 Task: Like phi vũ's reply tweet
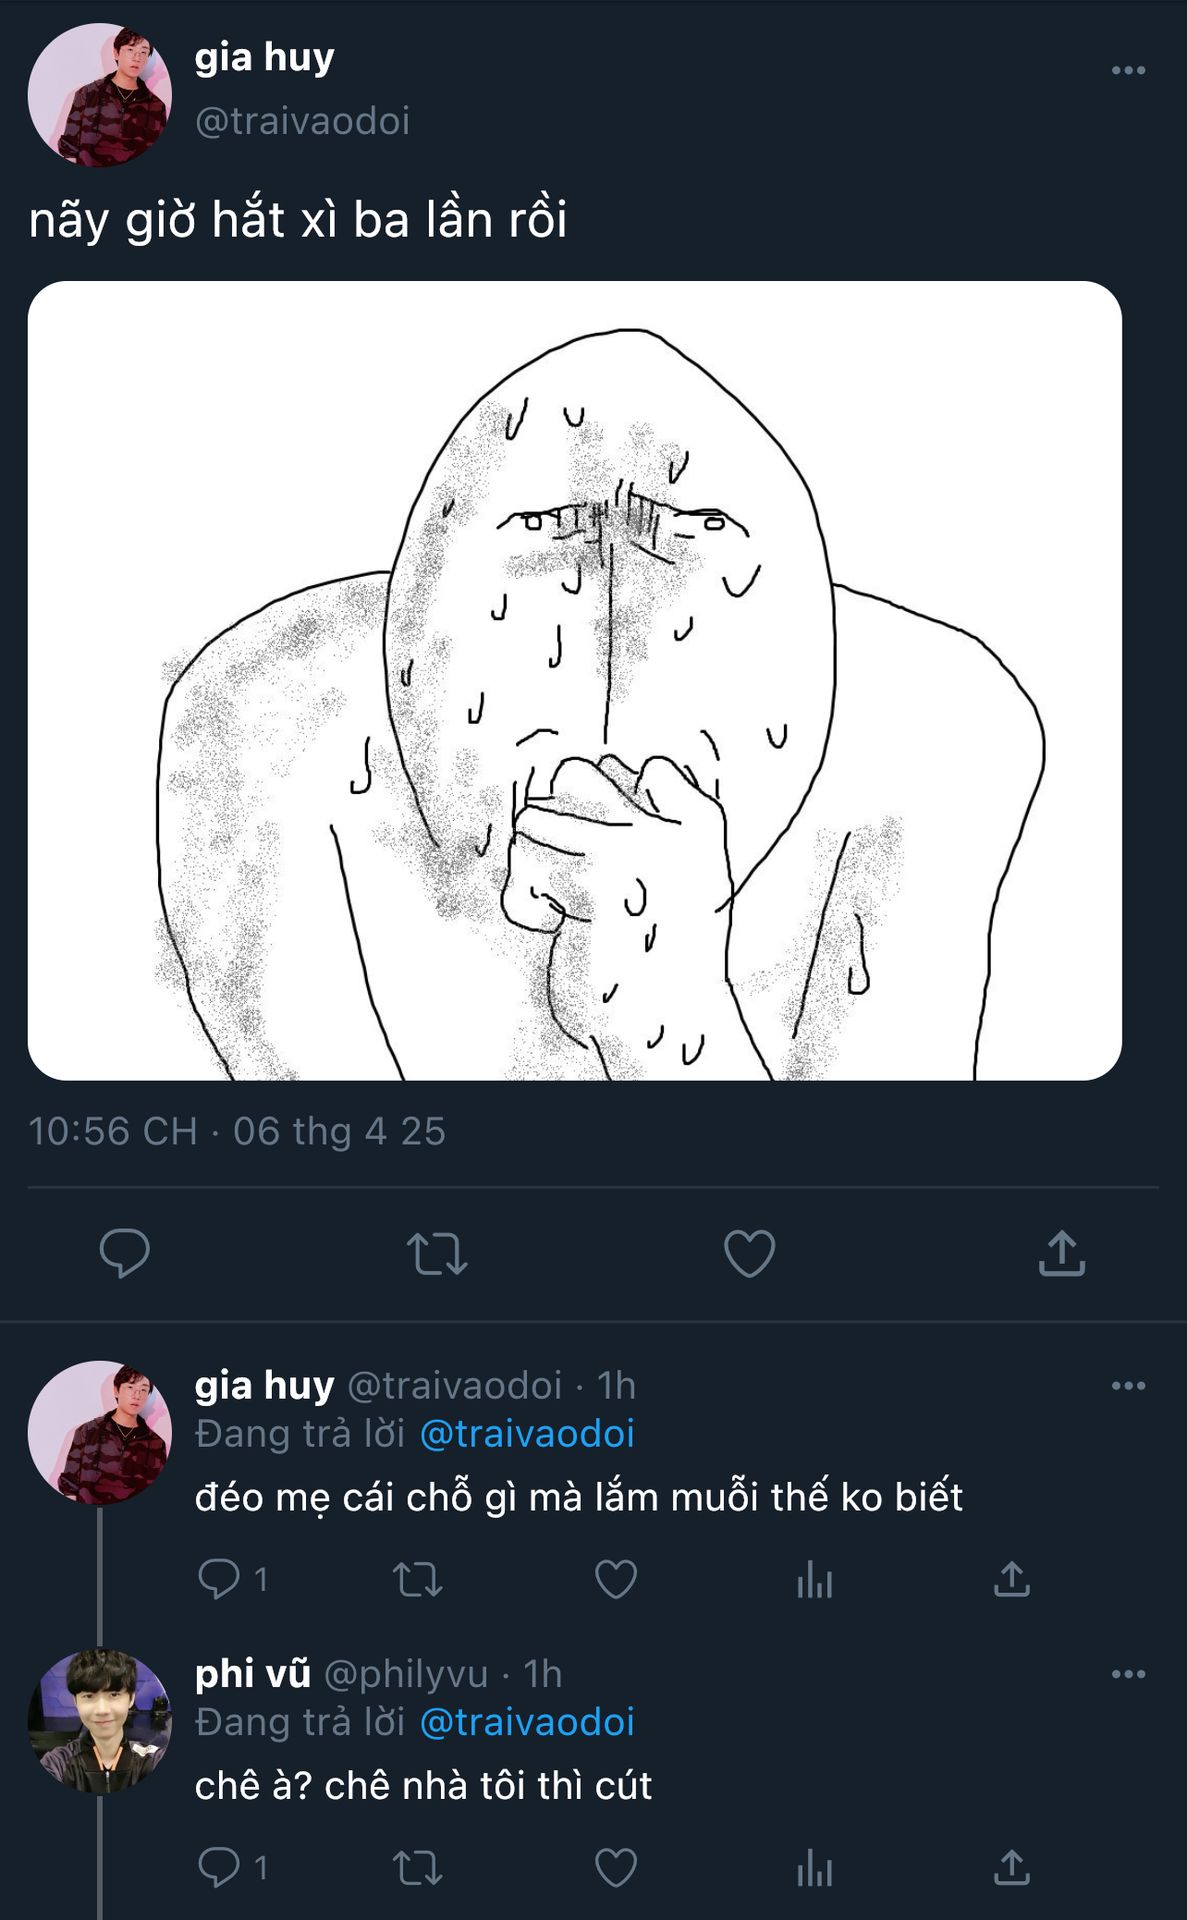click(615, 1868)
